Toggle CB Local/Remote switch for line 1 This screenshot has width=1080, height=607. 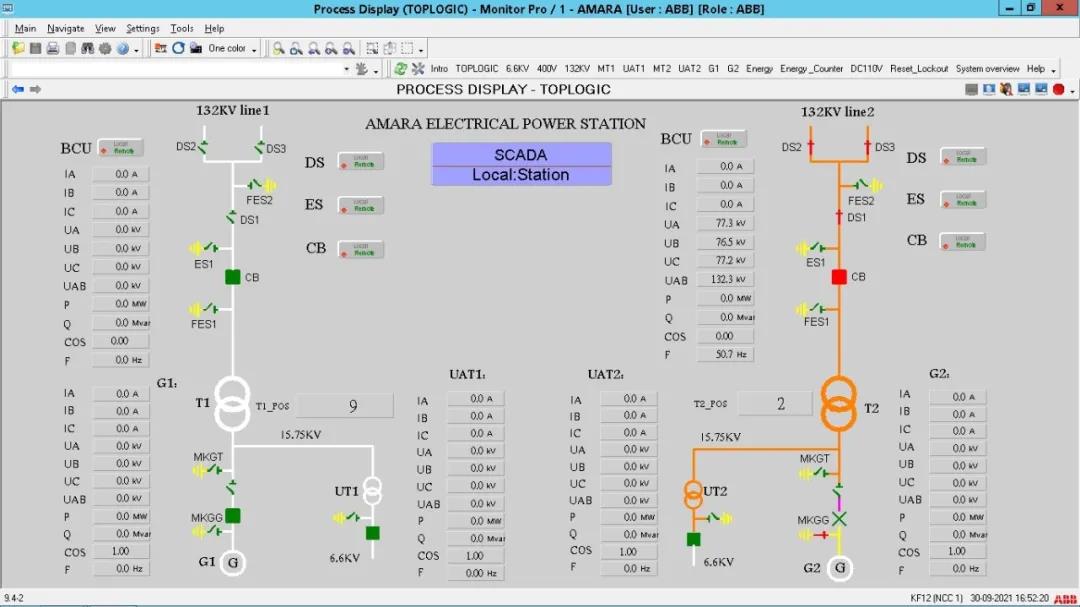pos(360,249)
